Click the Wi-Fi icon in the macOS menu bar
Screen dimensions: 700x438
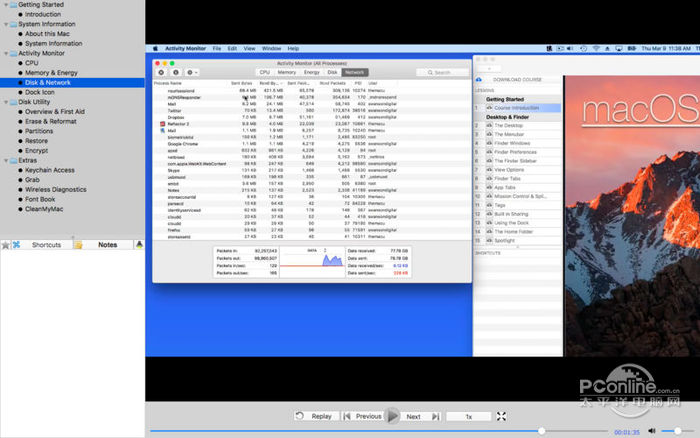596,48
